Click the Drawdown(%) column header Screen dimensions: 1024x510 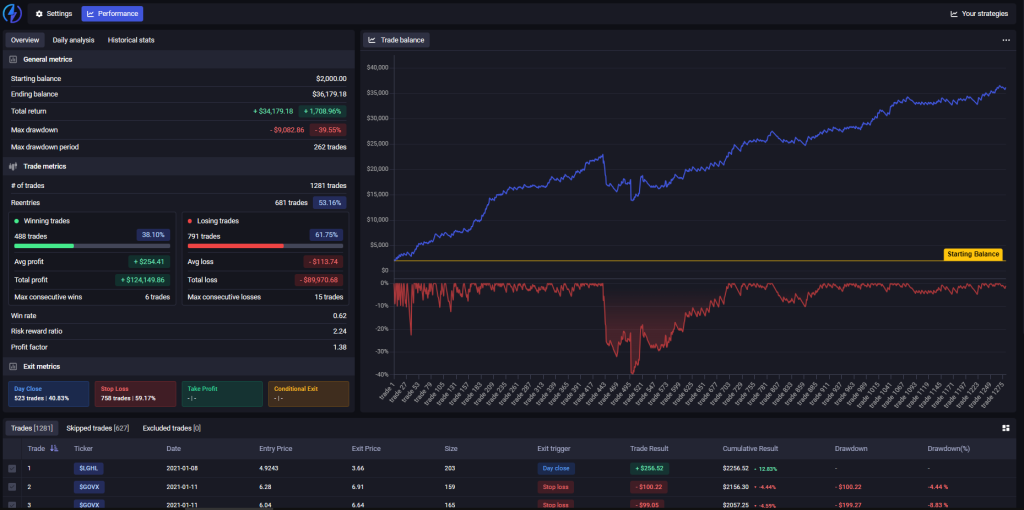click(x=947, y=449)
